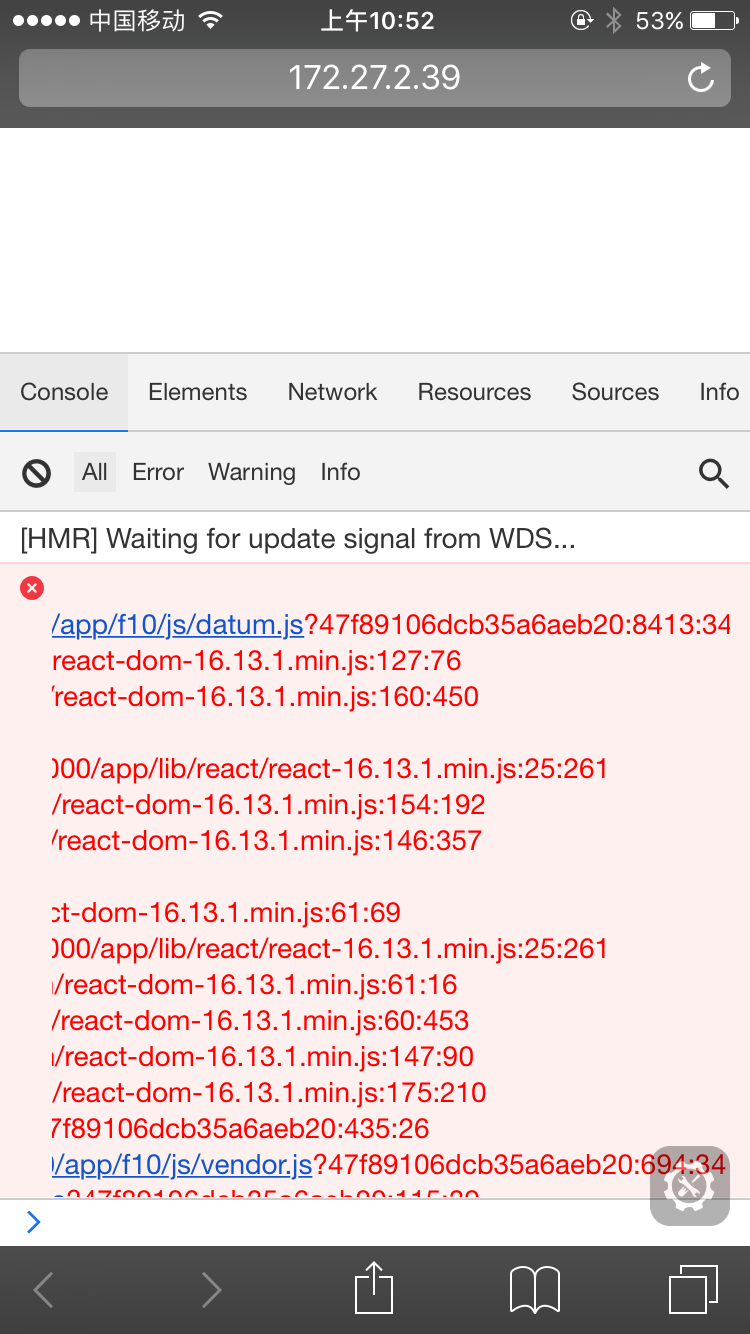Clear the console log messages
Image resolution: width=750 pixels, height=1334 pixels.
[x=35, y=471]
